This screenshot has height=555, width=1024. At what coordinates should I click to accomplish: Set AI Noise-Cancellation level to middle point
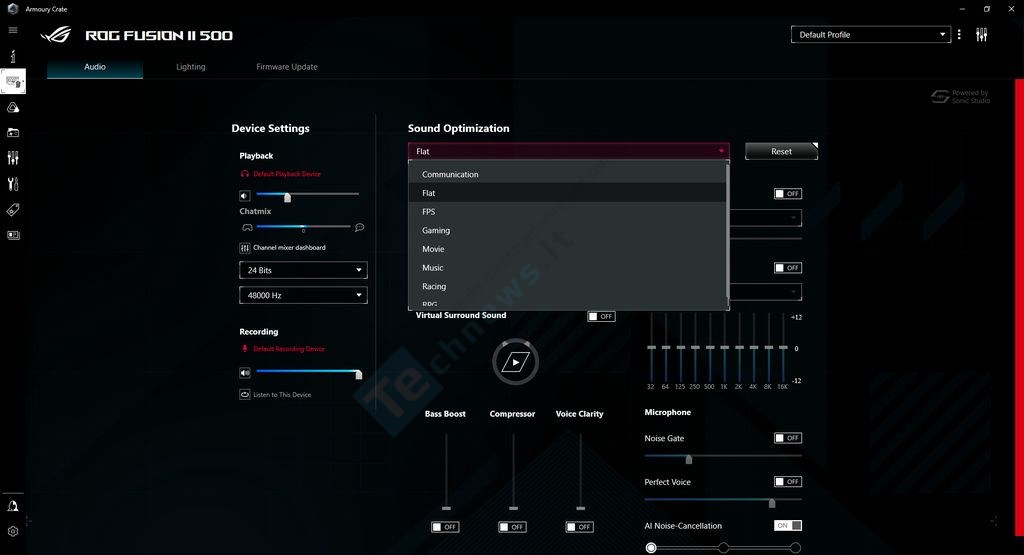pyautogui.click(x=723, y=547)
